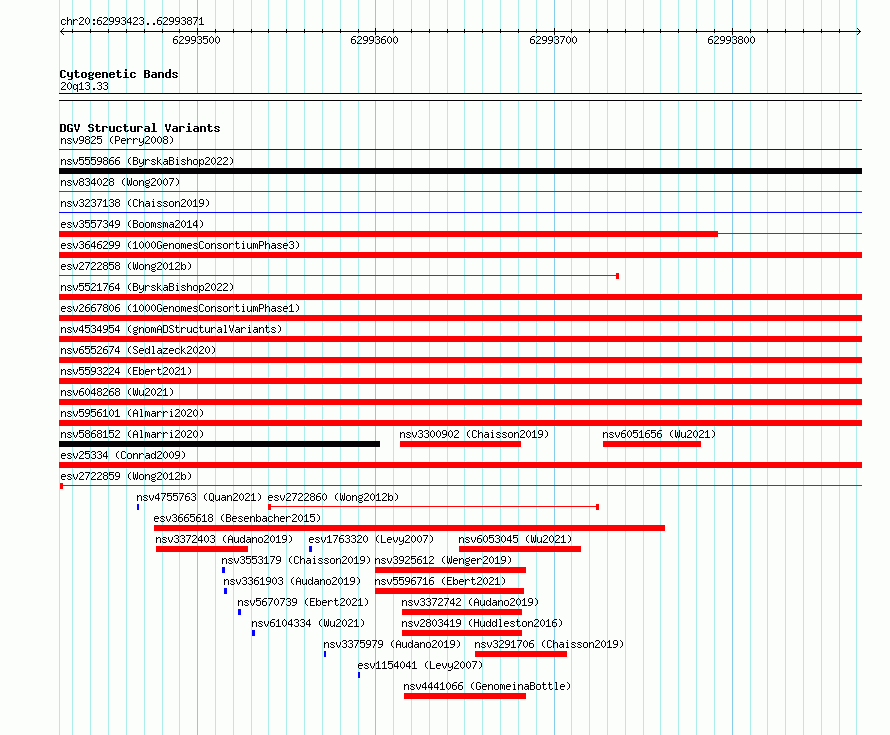
Task: Click the 62993600 ruler position
Action: pos(375,40)
